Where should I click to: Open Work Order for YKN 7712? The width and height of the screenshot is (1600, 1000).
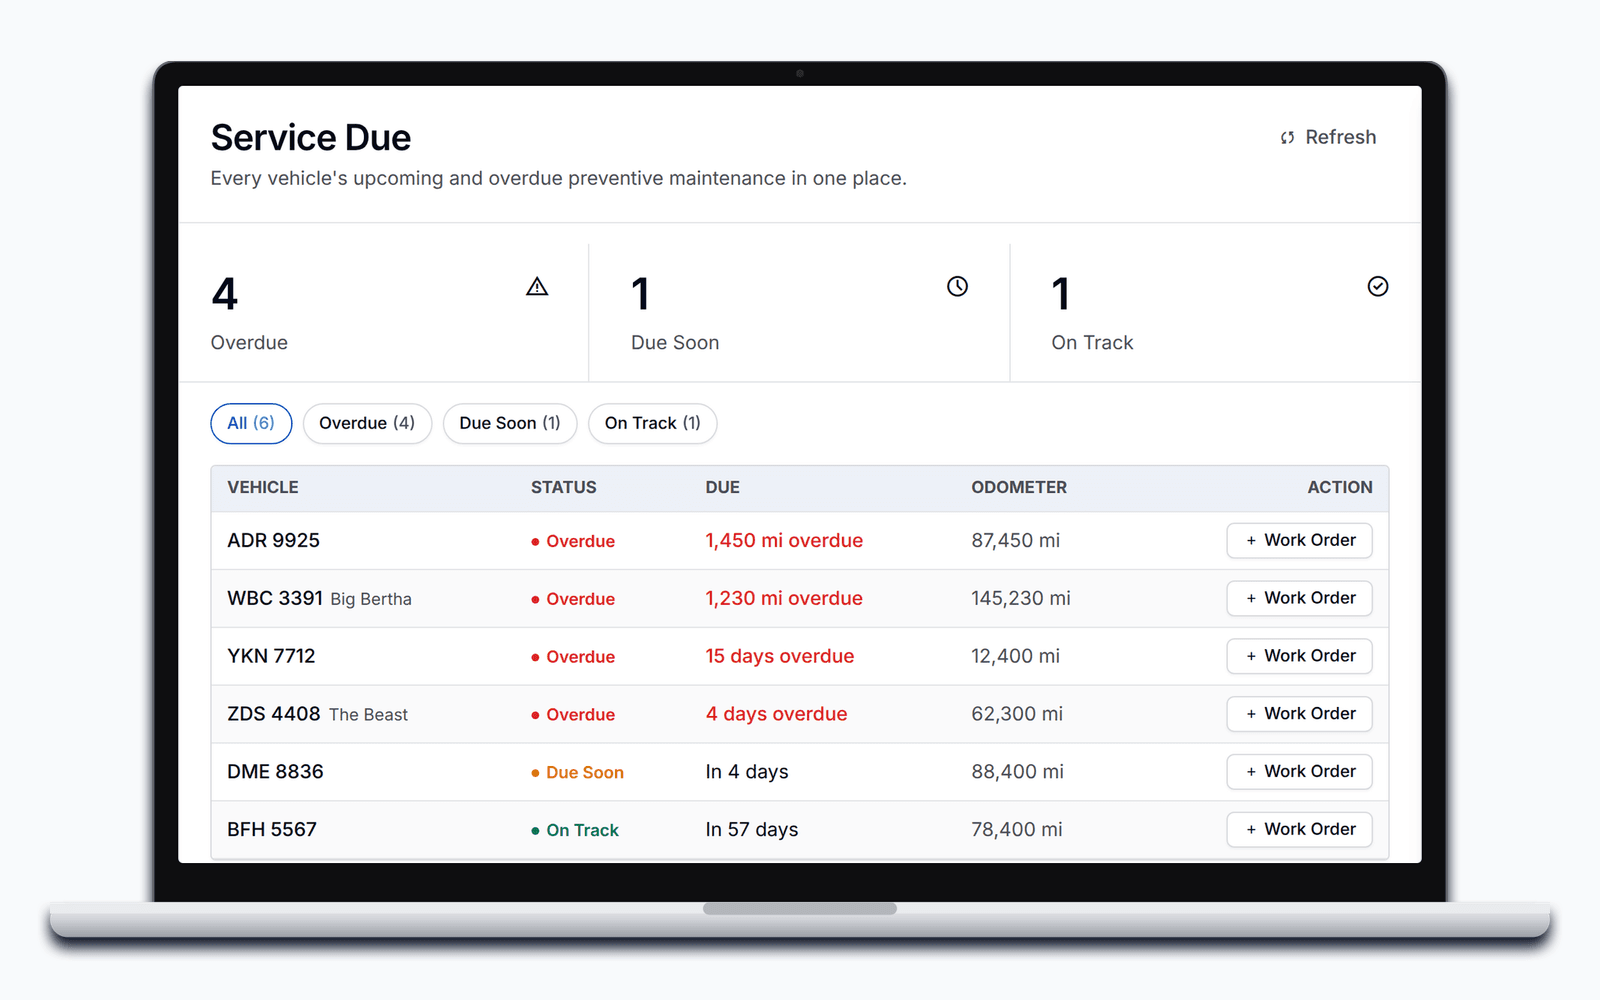[x=1299, y=656]
